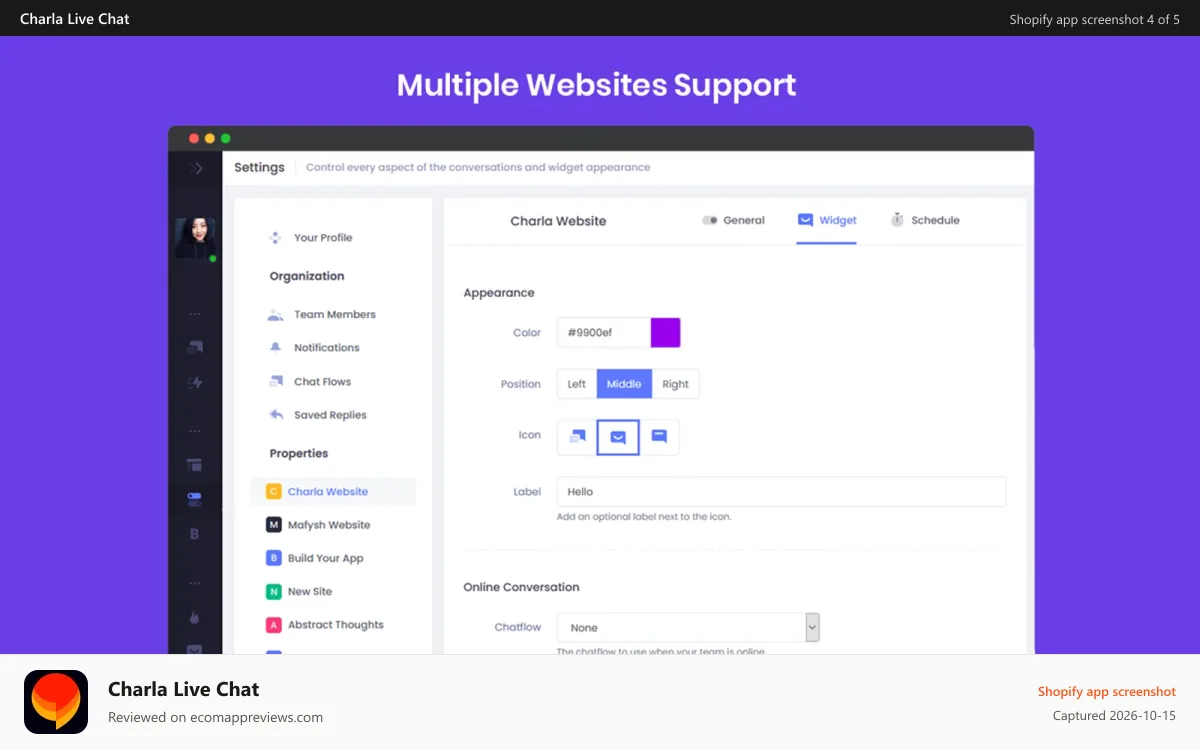
Task: Click the Notifications bell icon
Action: pos(275,347)
